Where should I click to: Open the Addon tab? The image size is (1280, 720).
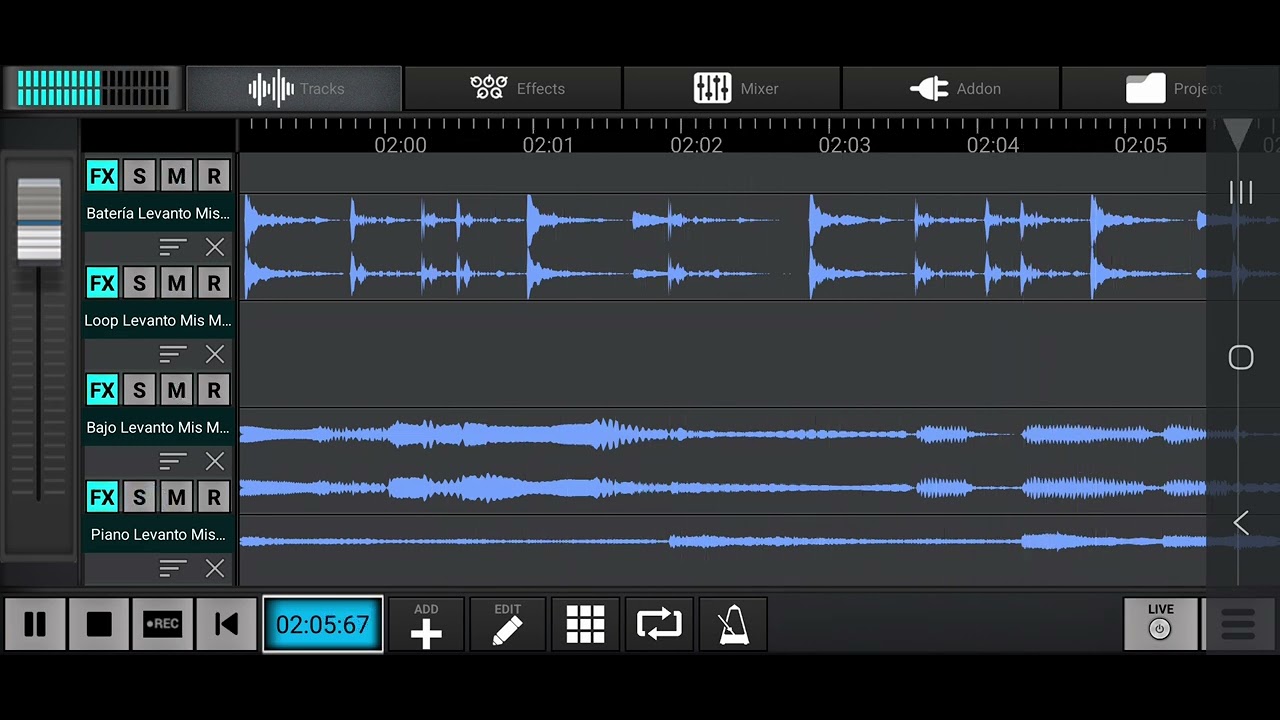952,89
